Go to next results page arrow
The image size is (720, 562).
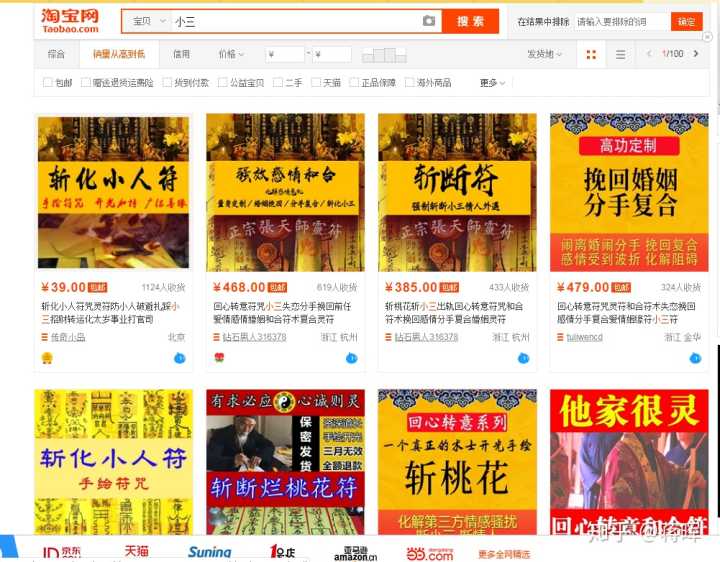click(696, 54)
